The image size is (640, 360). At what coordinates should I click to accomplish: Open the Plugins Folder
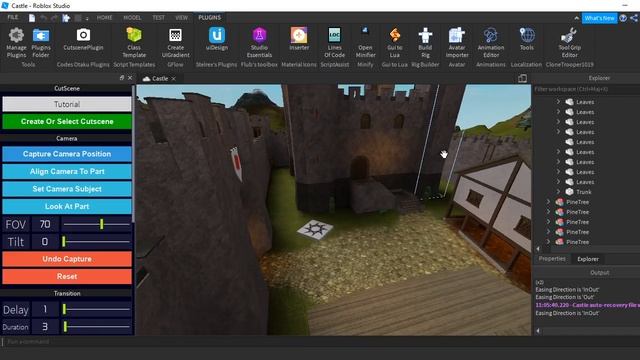click(x=41, y=43)
